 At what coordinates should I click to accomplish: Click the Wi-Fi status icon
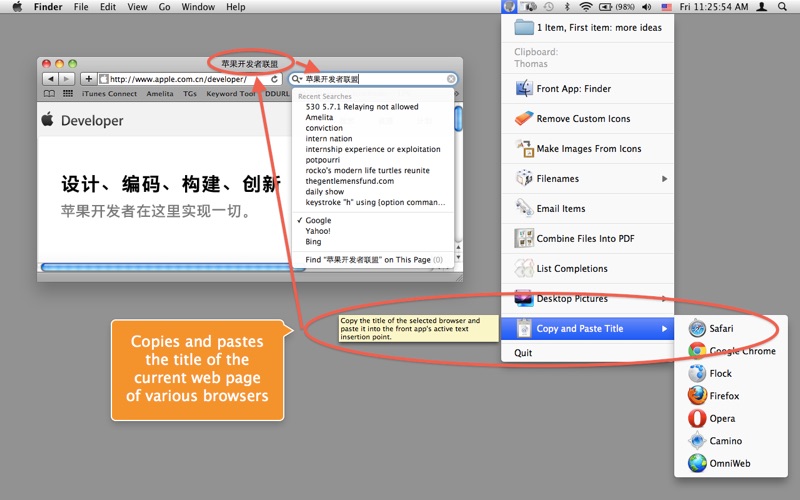pos(586,7)
